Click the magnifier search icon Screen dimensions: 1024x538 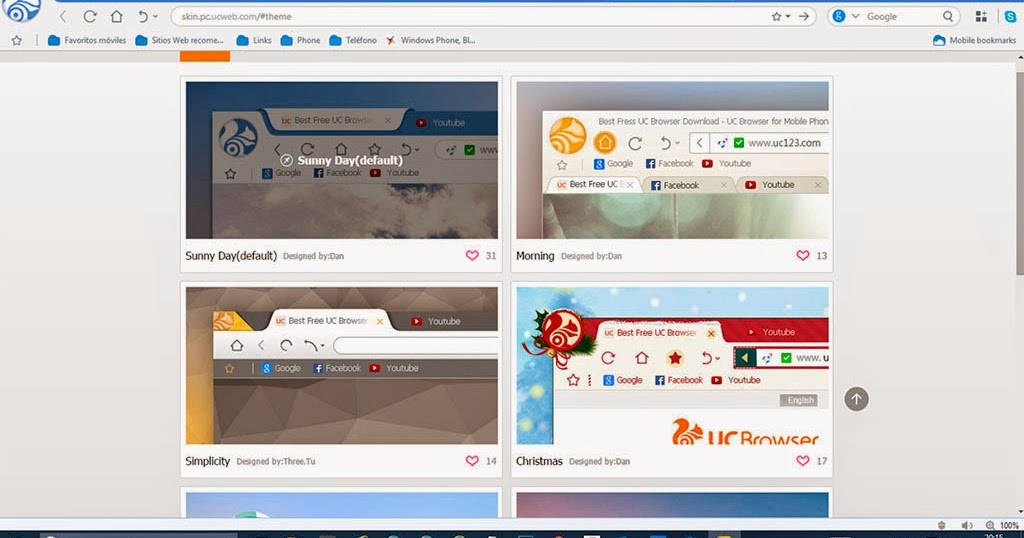[x=948, y=16]
